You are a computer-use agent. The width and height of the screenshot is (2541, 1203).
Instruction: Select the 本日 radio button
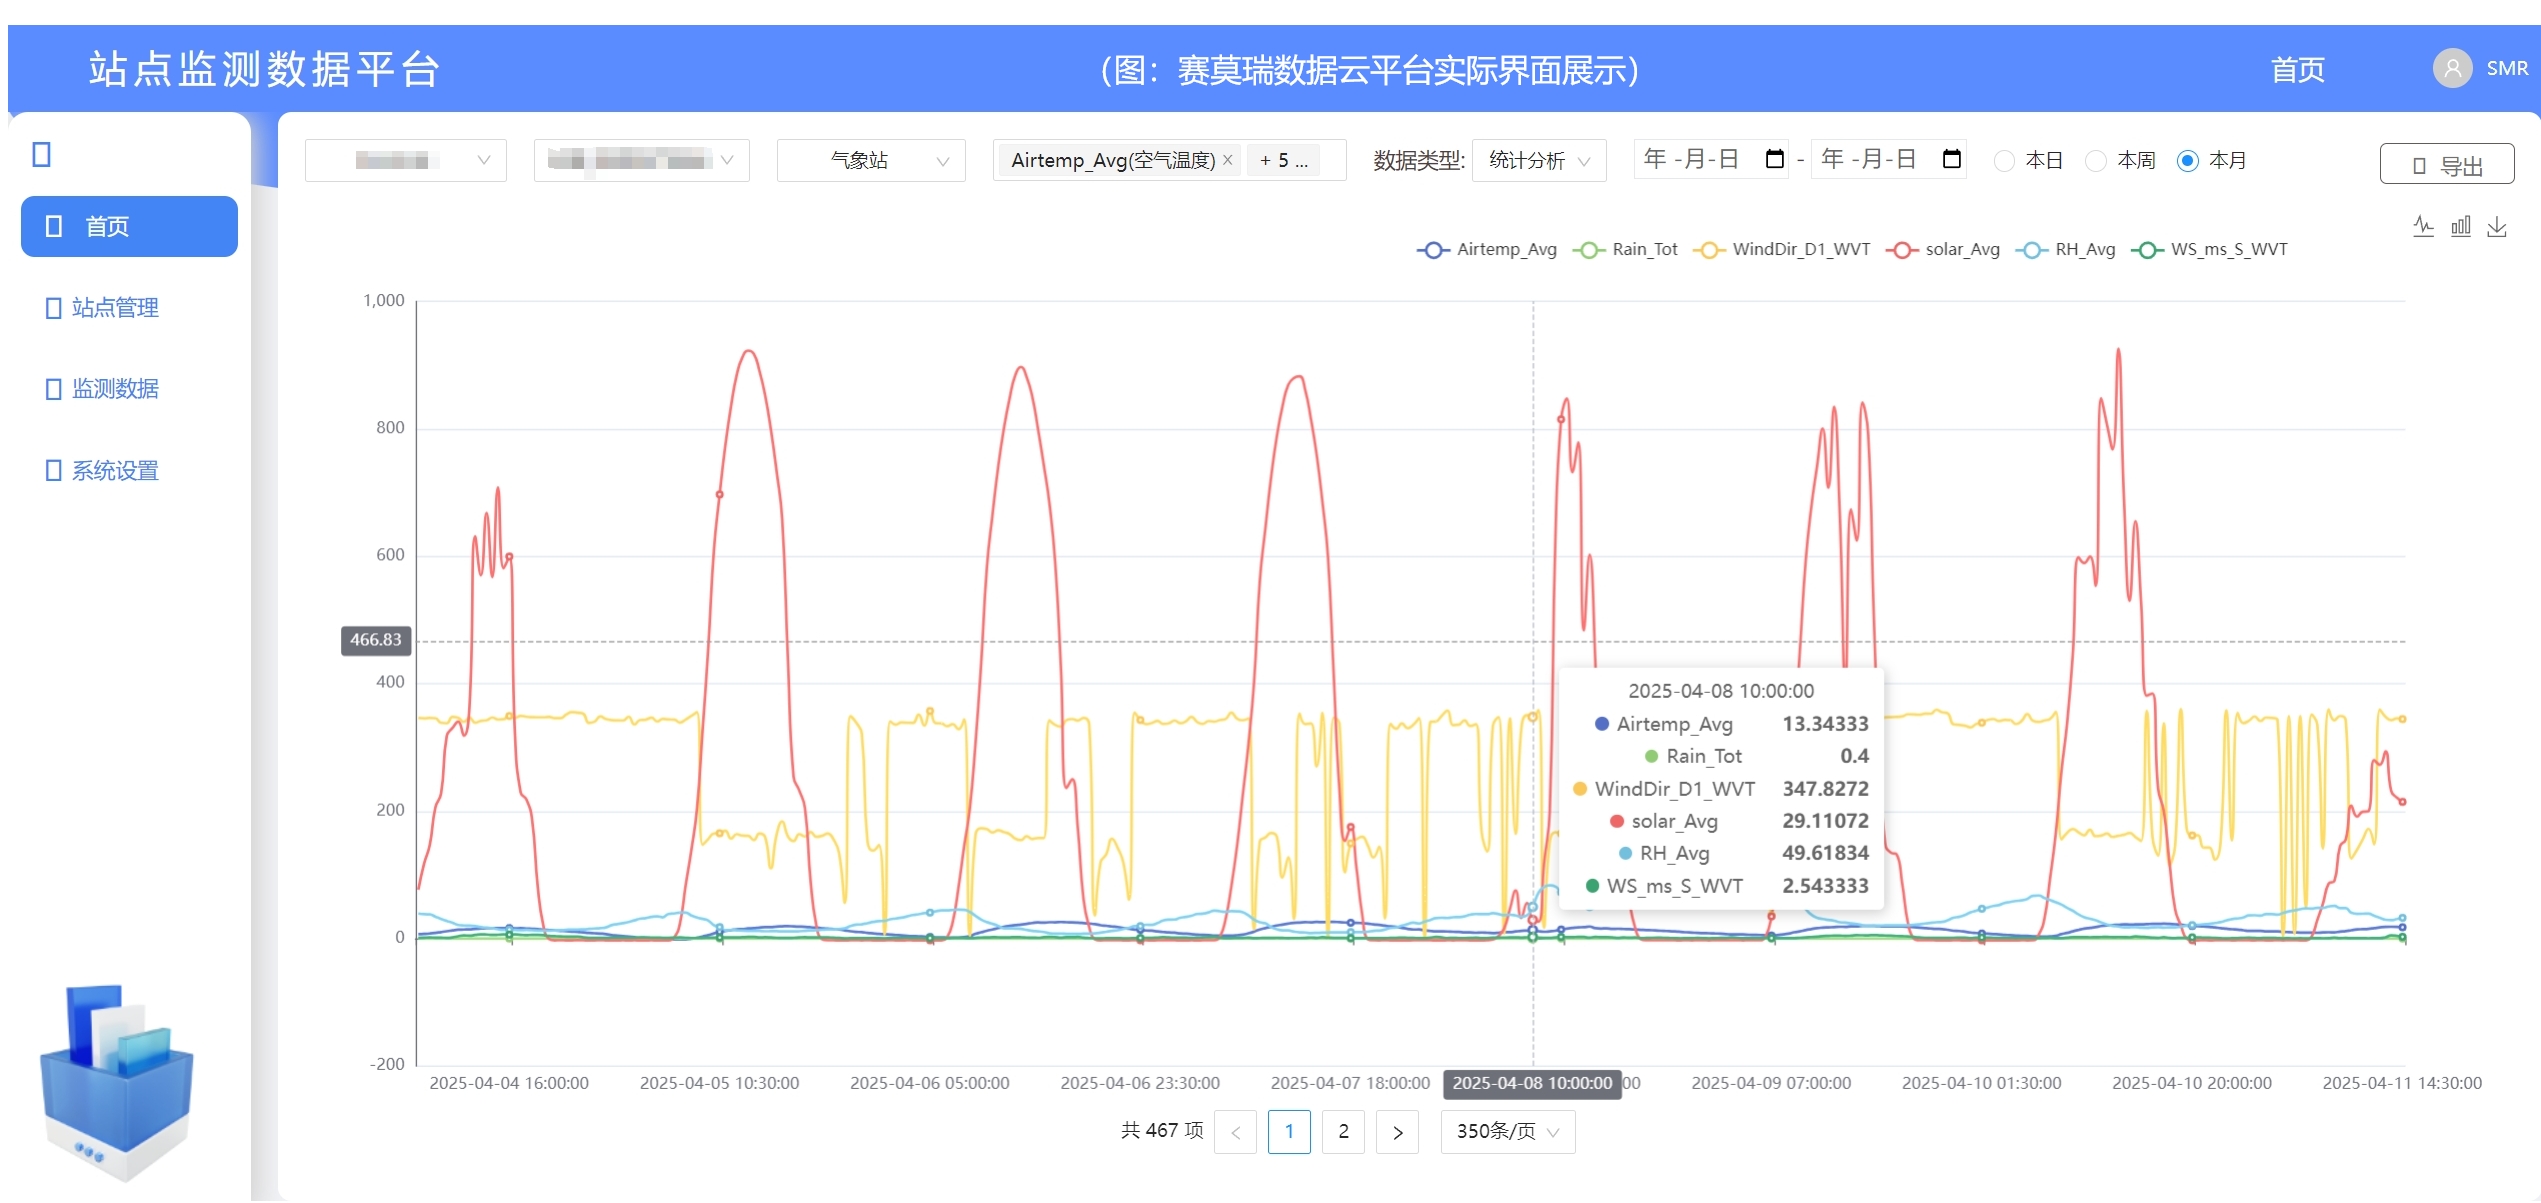2004,161
